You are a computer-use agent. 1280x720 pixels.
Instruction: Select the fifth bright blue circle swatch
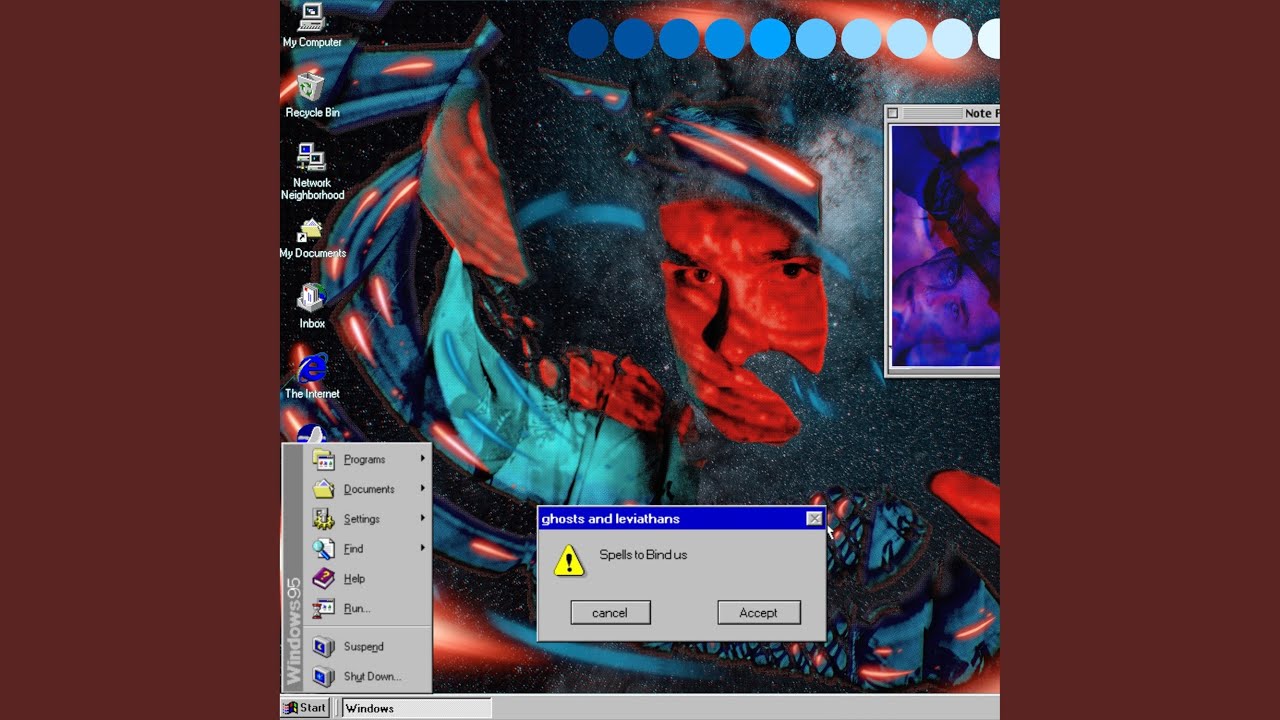coord(770,38)
